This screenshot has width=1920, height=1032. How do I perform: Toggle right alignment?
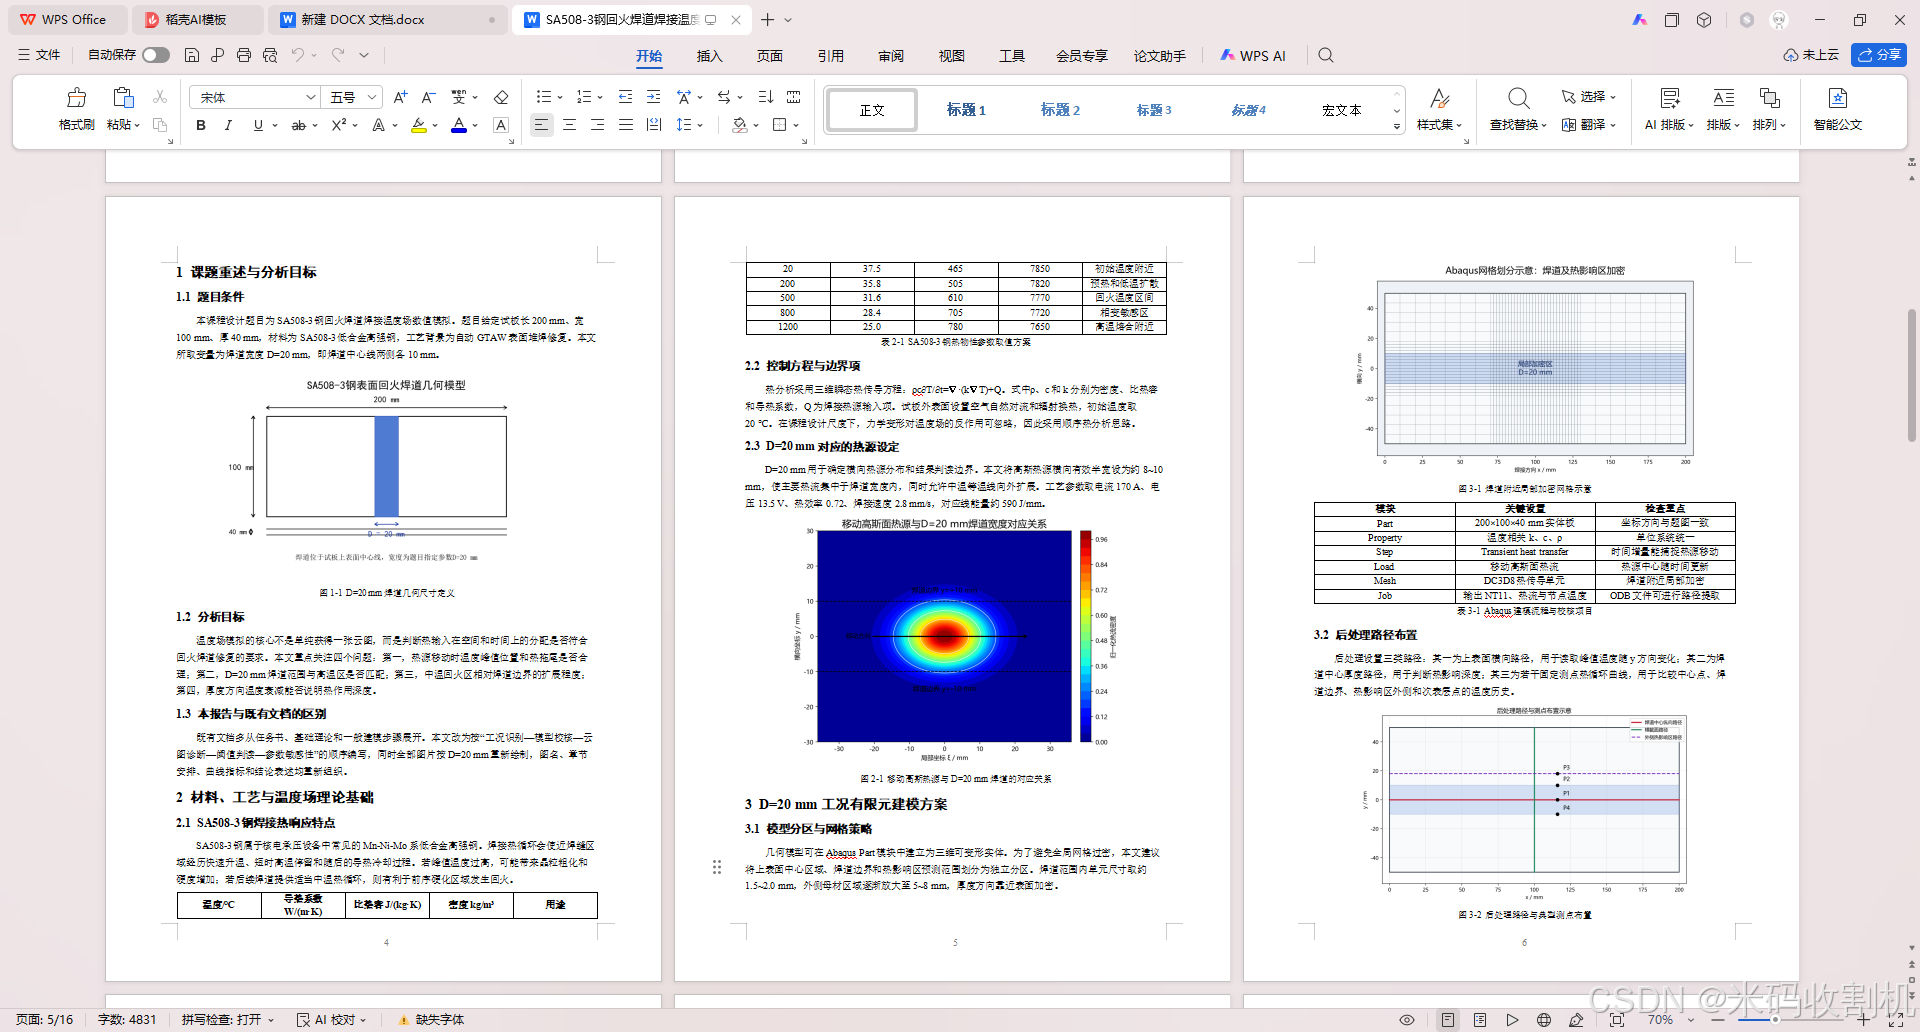coord(597,125)
